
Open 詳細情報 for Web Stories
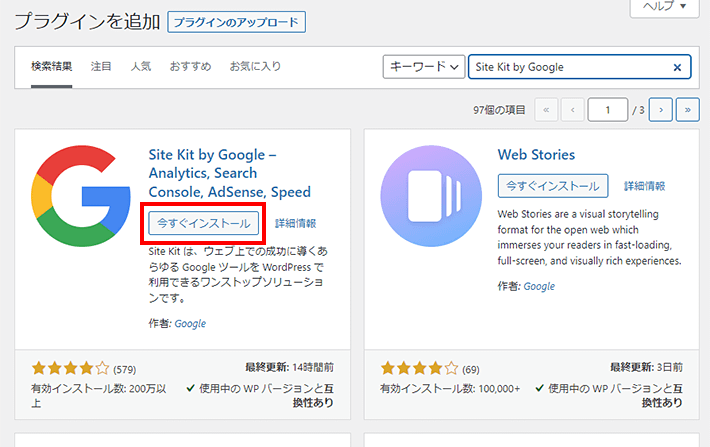coord(644,186)
